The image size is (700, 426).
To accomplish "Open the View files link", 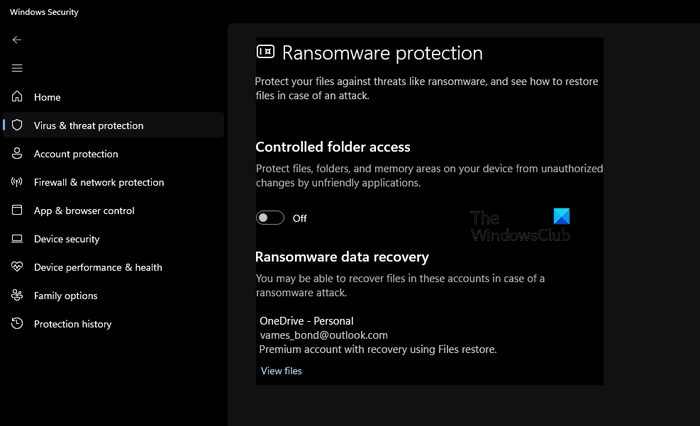I will [281, 371].
